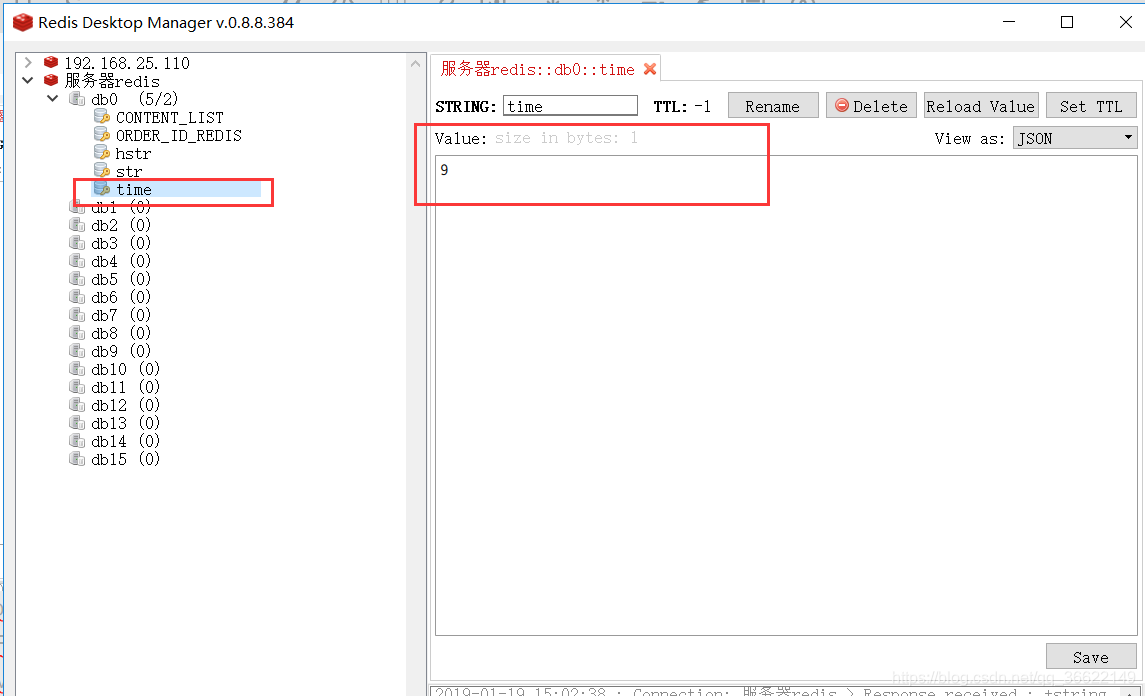Click the database icon next to db11
Image resolution: width=1145 pixels, height=696 pixels.
[x=77, y=387]
